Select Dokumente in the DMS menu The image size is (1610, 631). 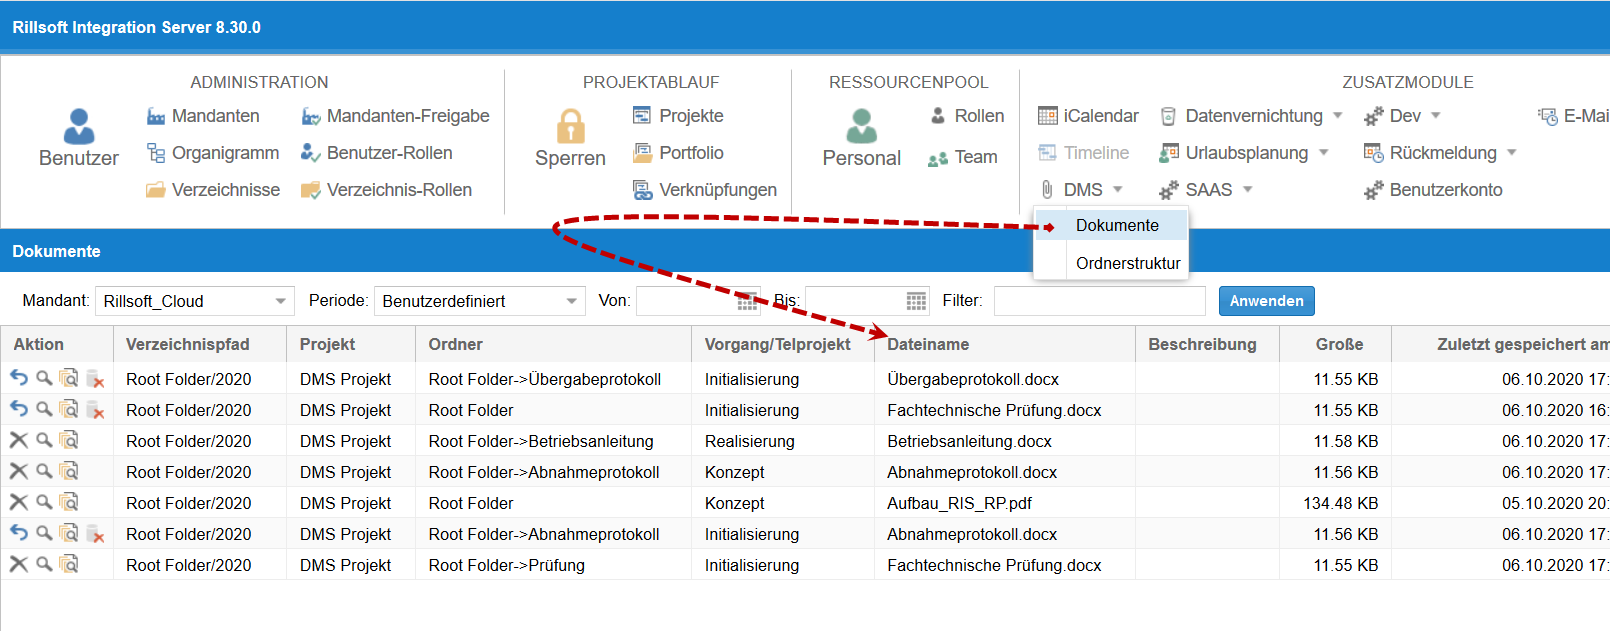[x=1117, y=226]
